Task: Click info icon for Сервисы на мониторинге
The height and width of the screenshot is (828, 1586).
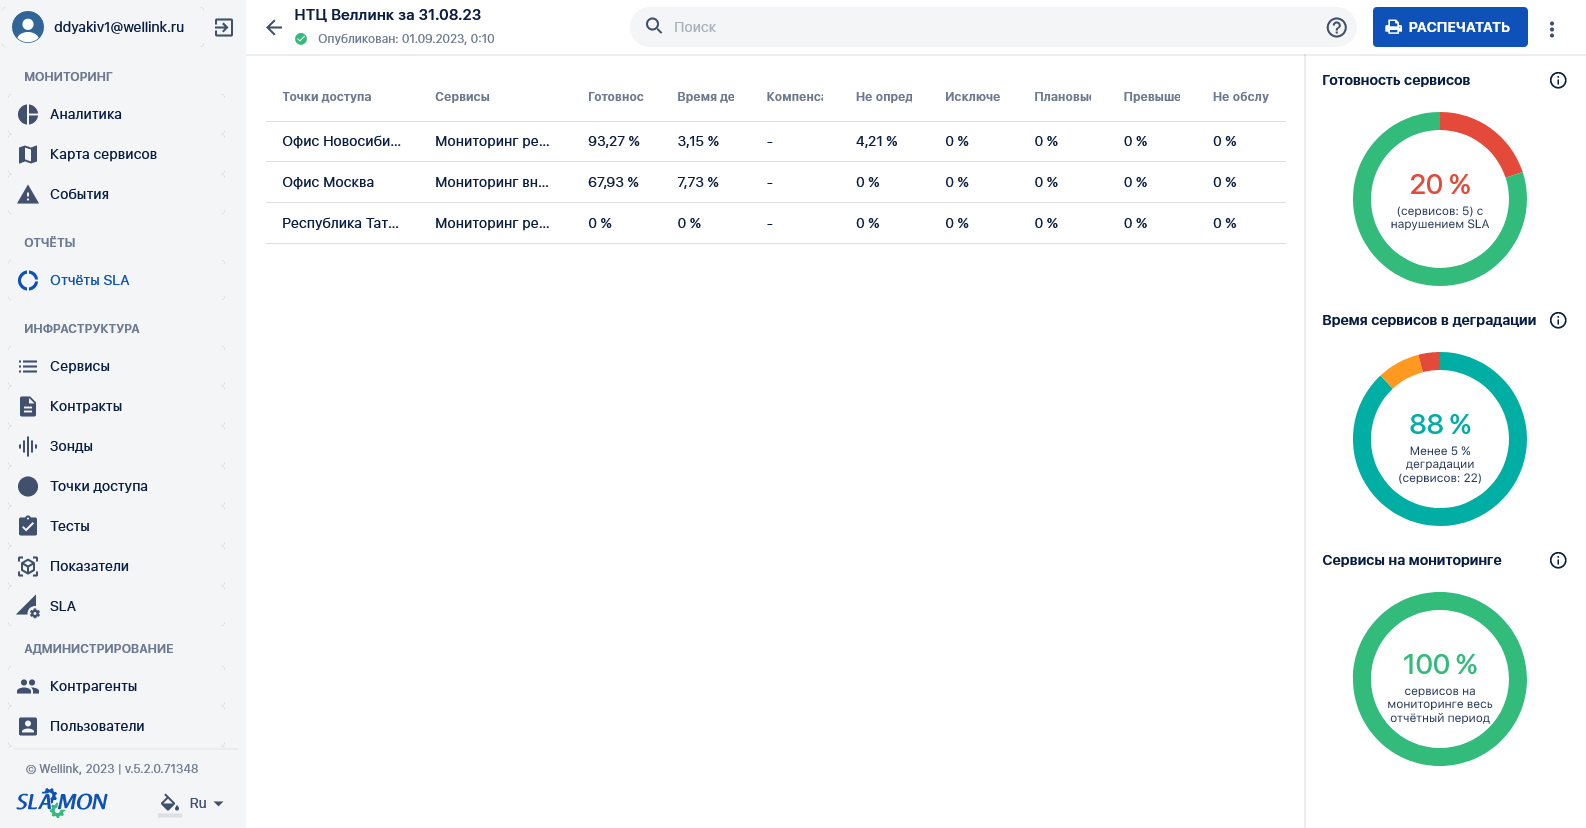Action: [1558, 560]
